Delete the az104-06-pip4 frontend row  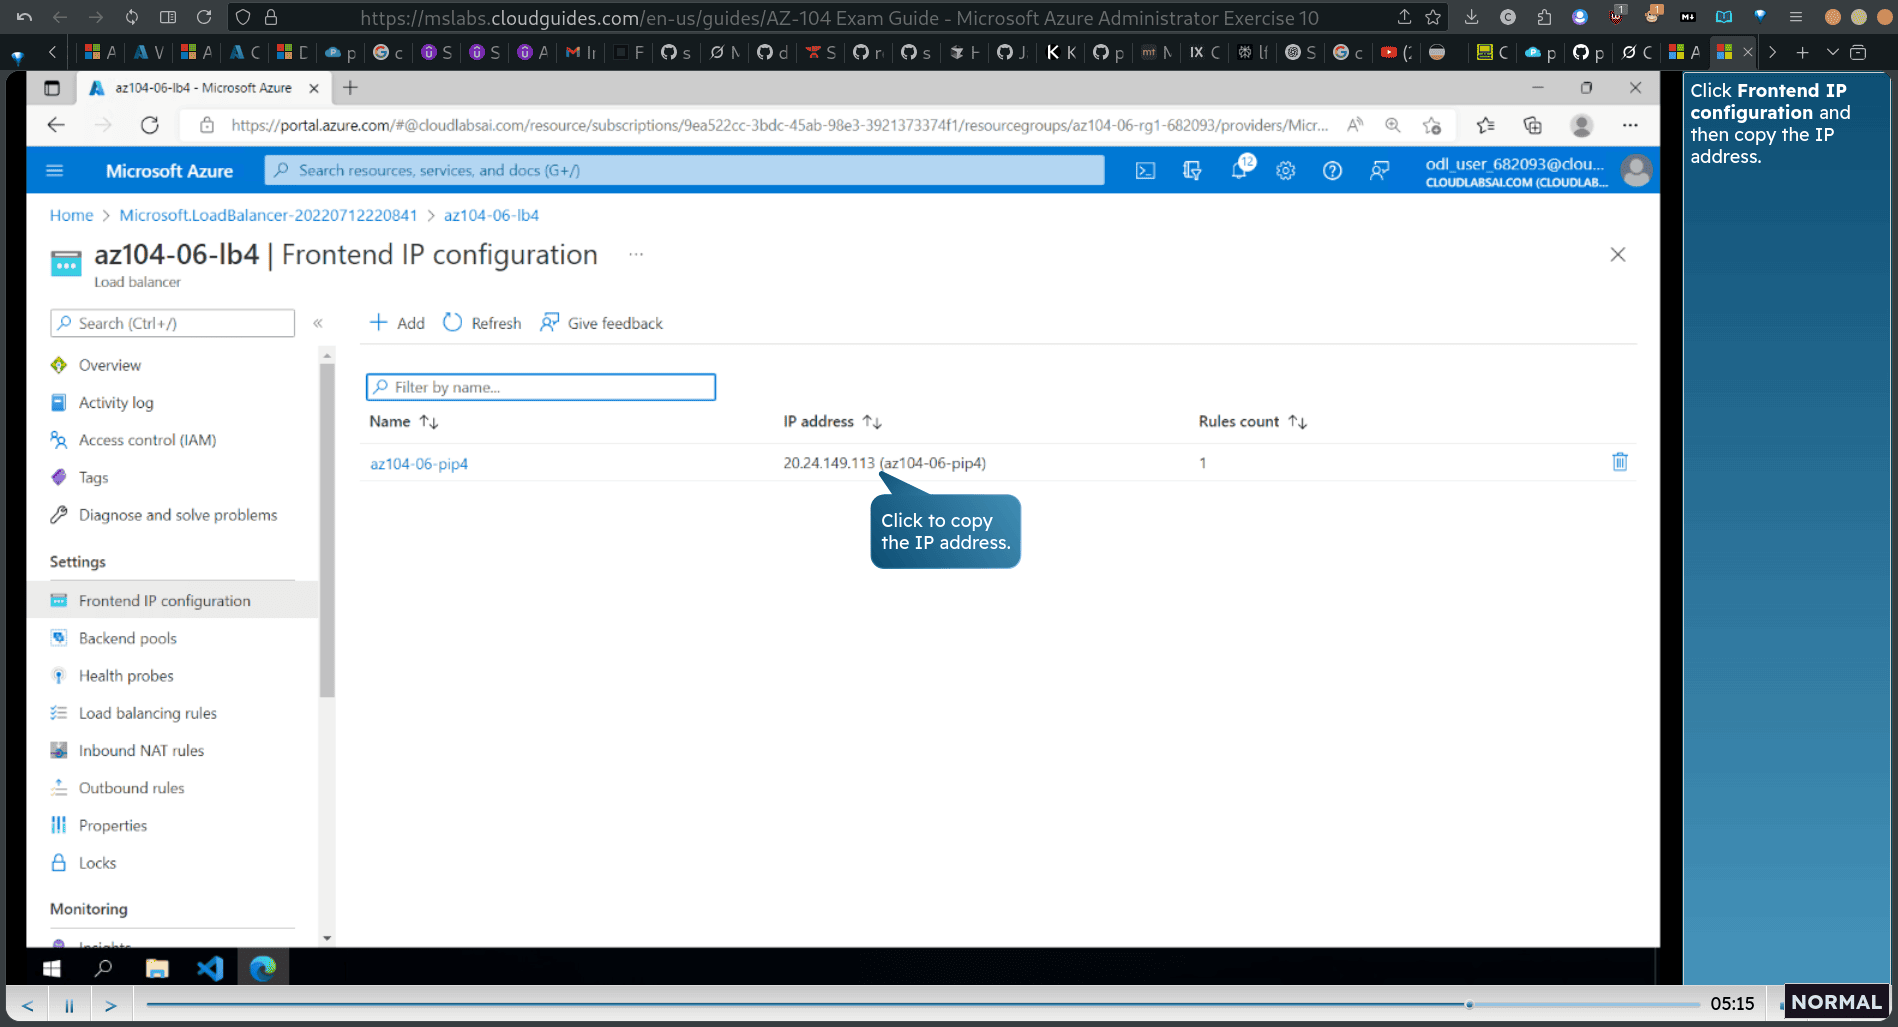pyautogui.click(x=1620, y=462)
